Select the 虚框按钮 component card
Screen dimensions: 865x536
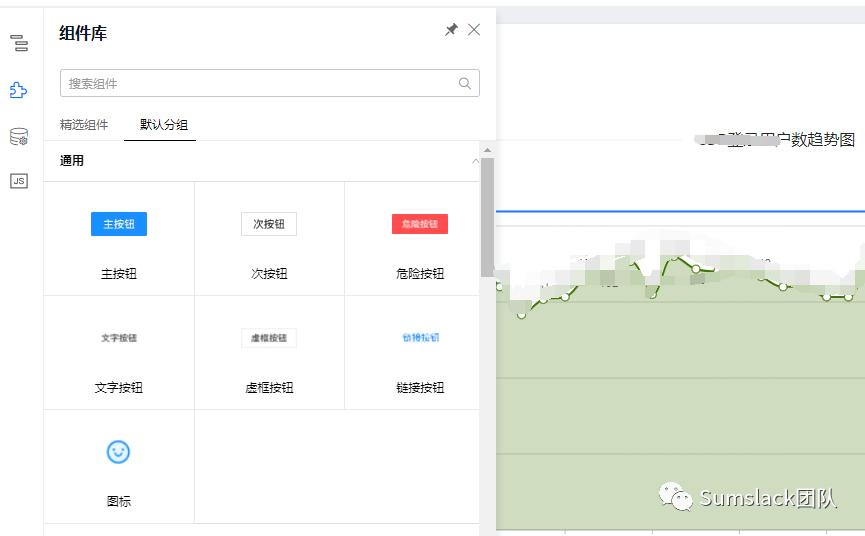coord(269,353)
